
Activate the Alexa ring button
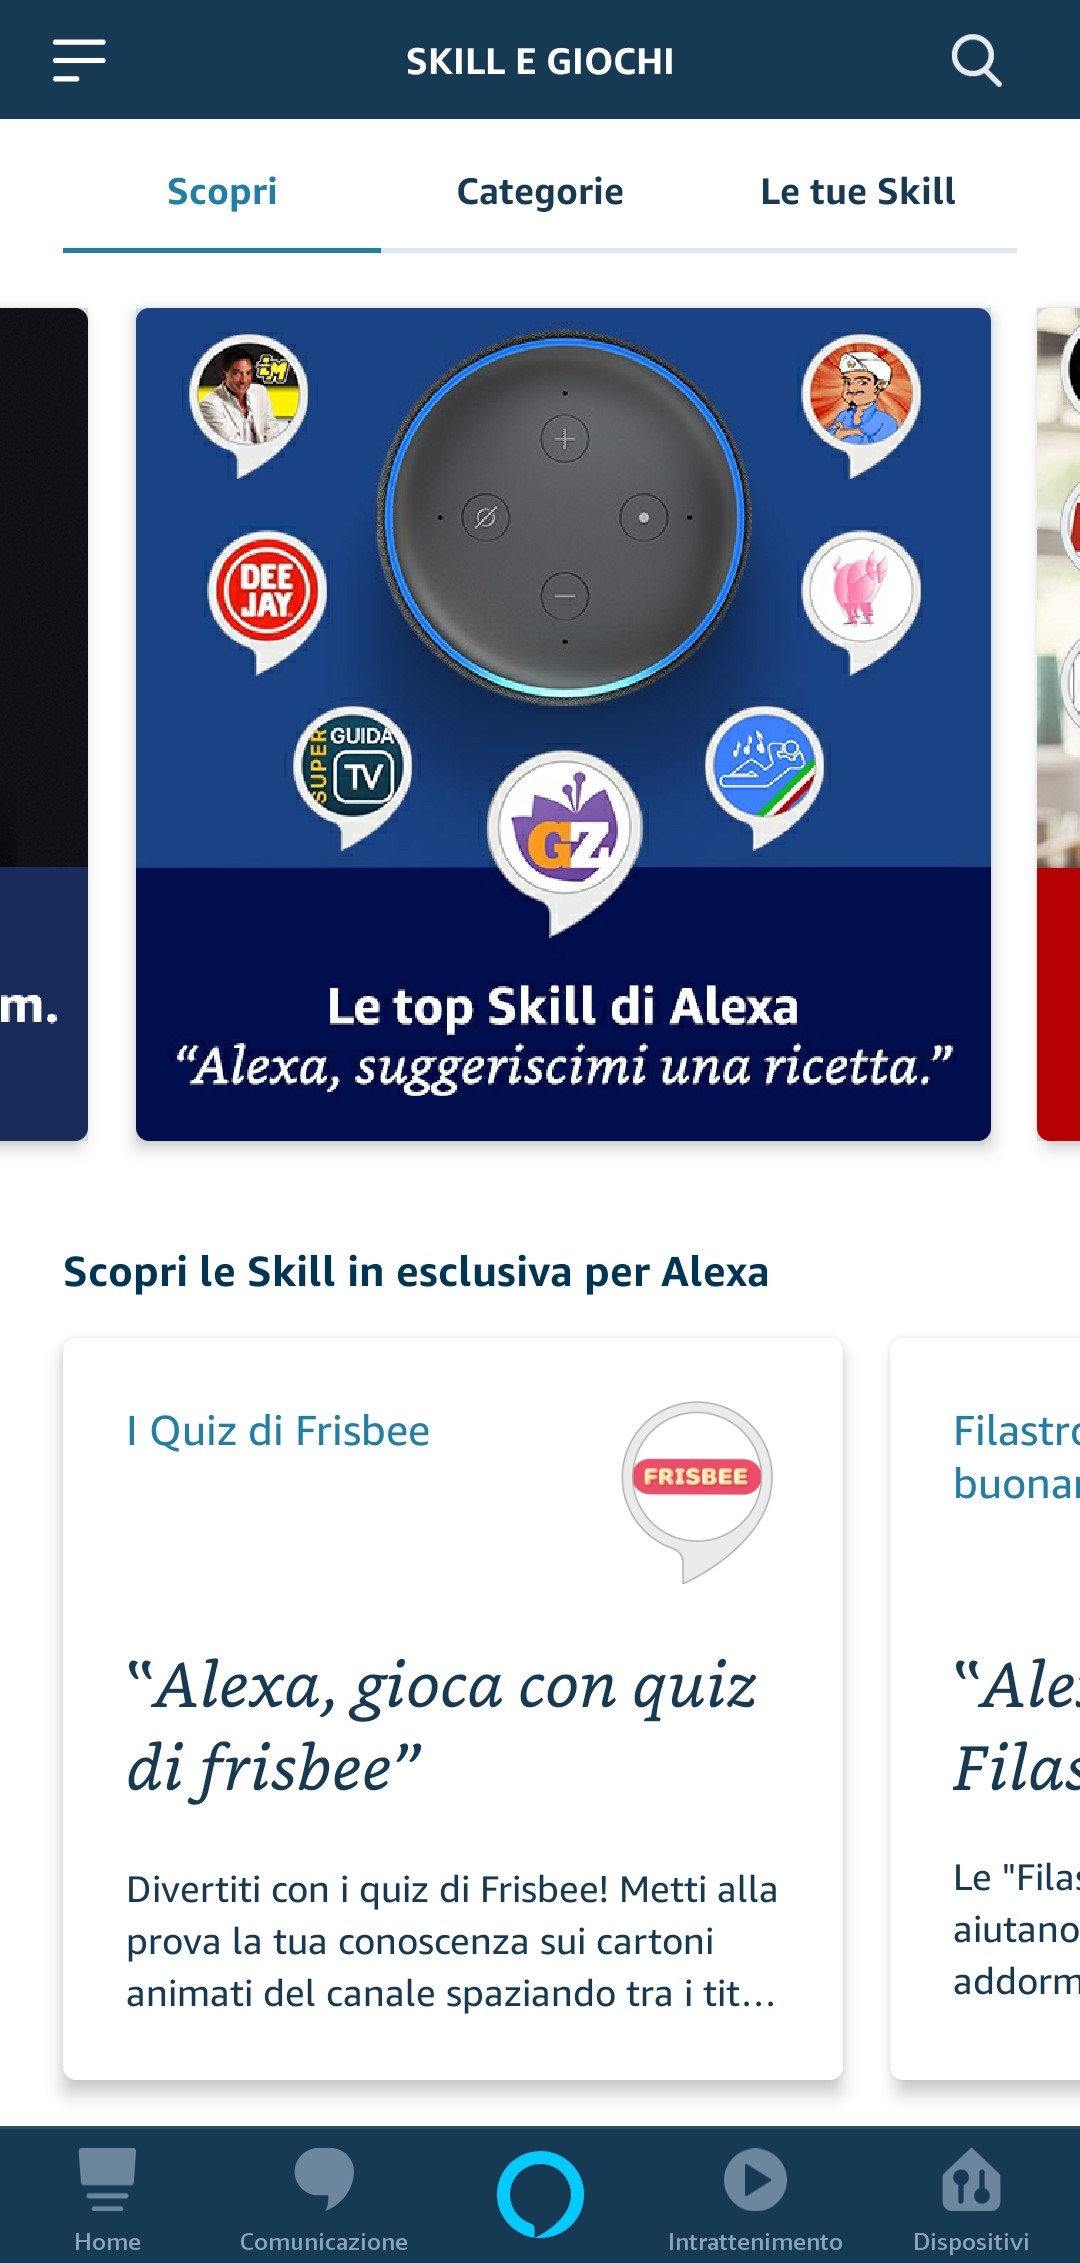point(540,2194)
